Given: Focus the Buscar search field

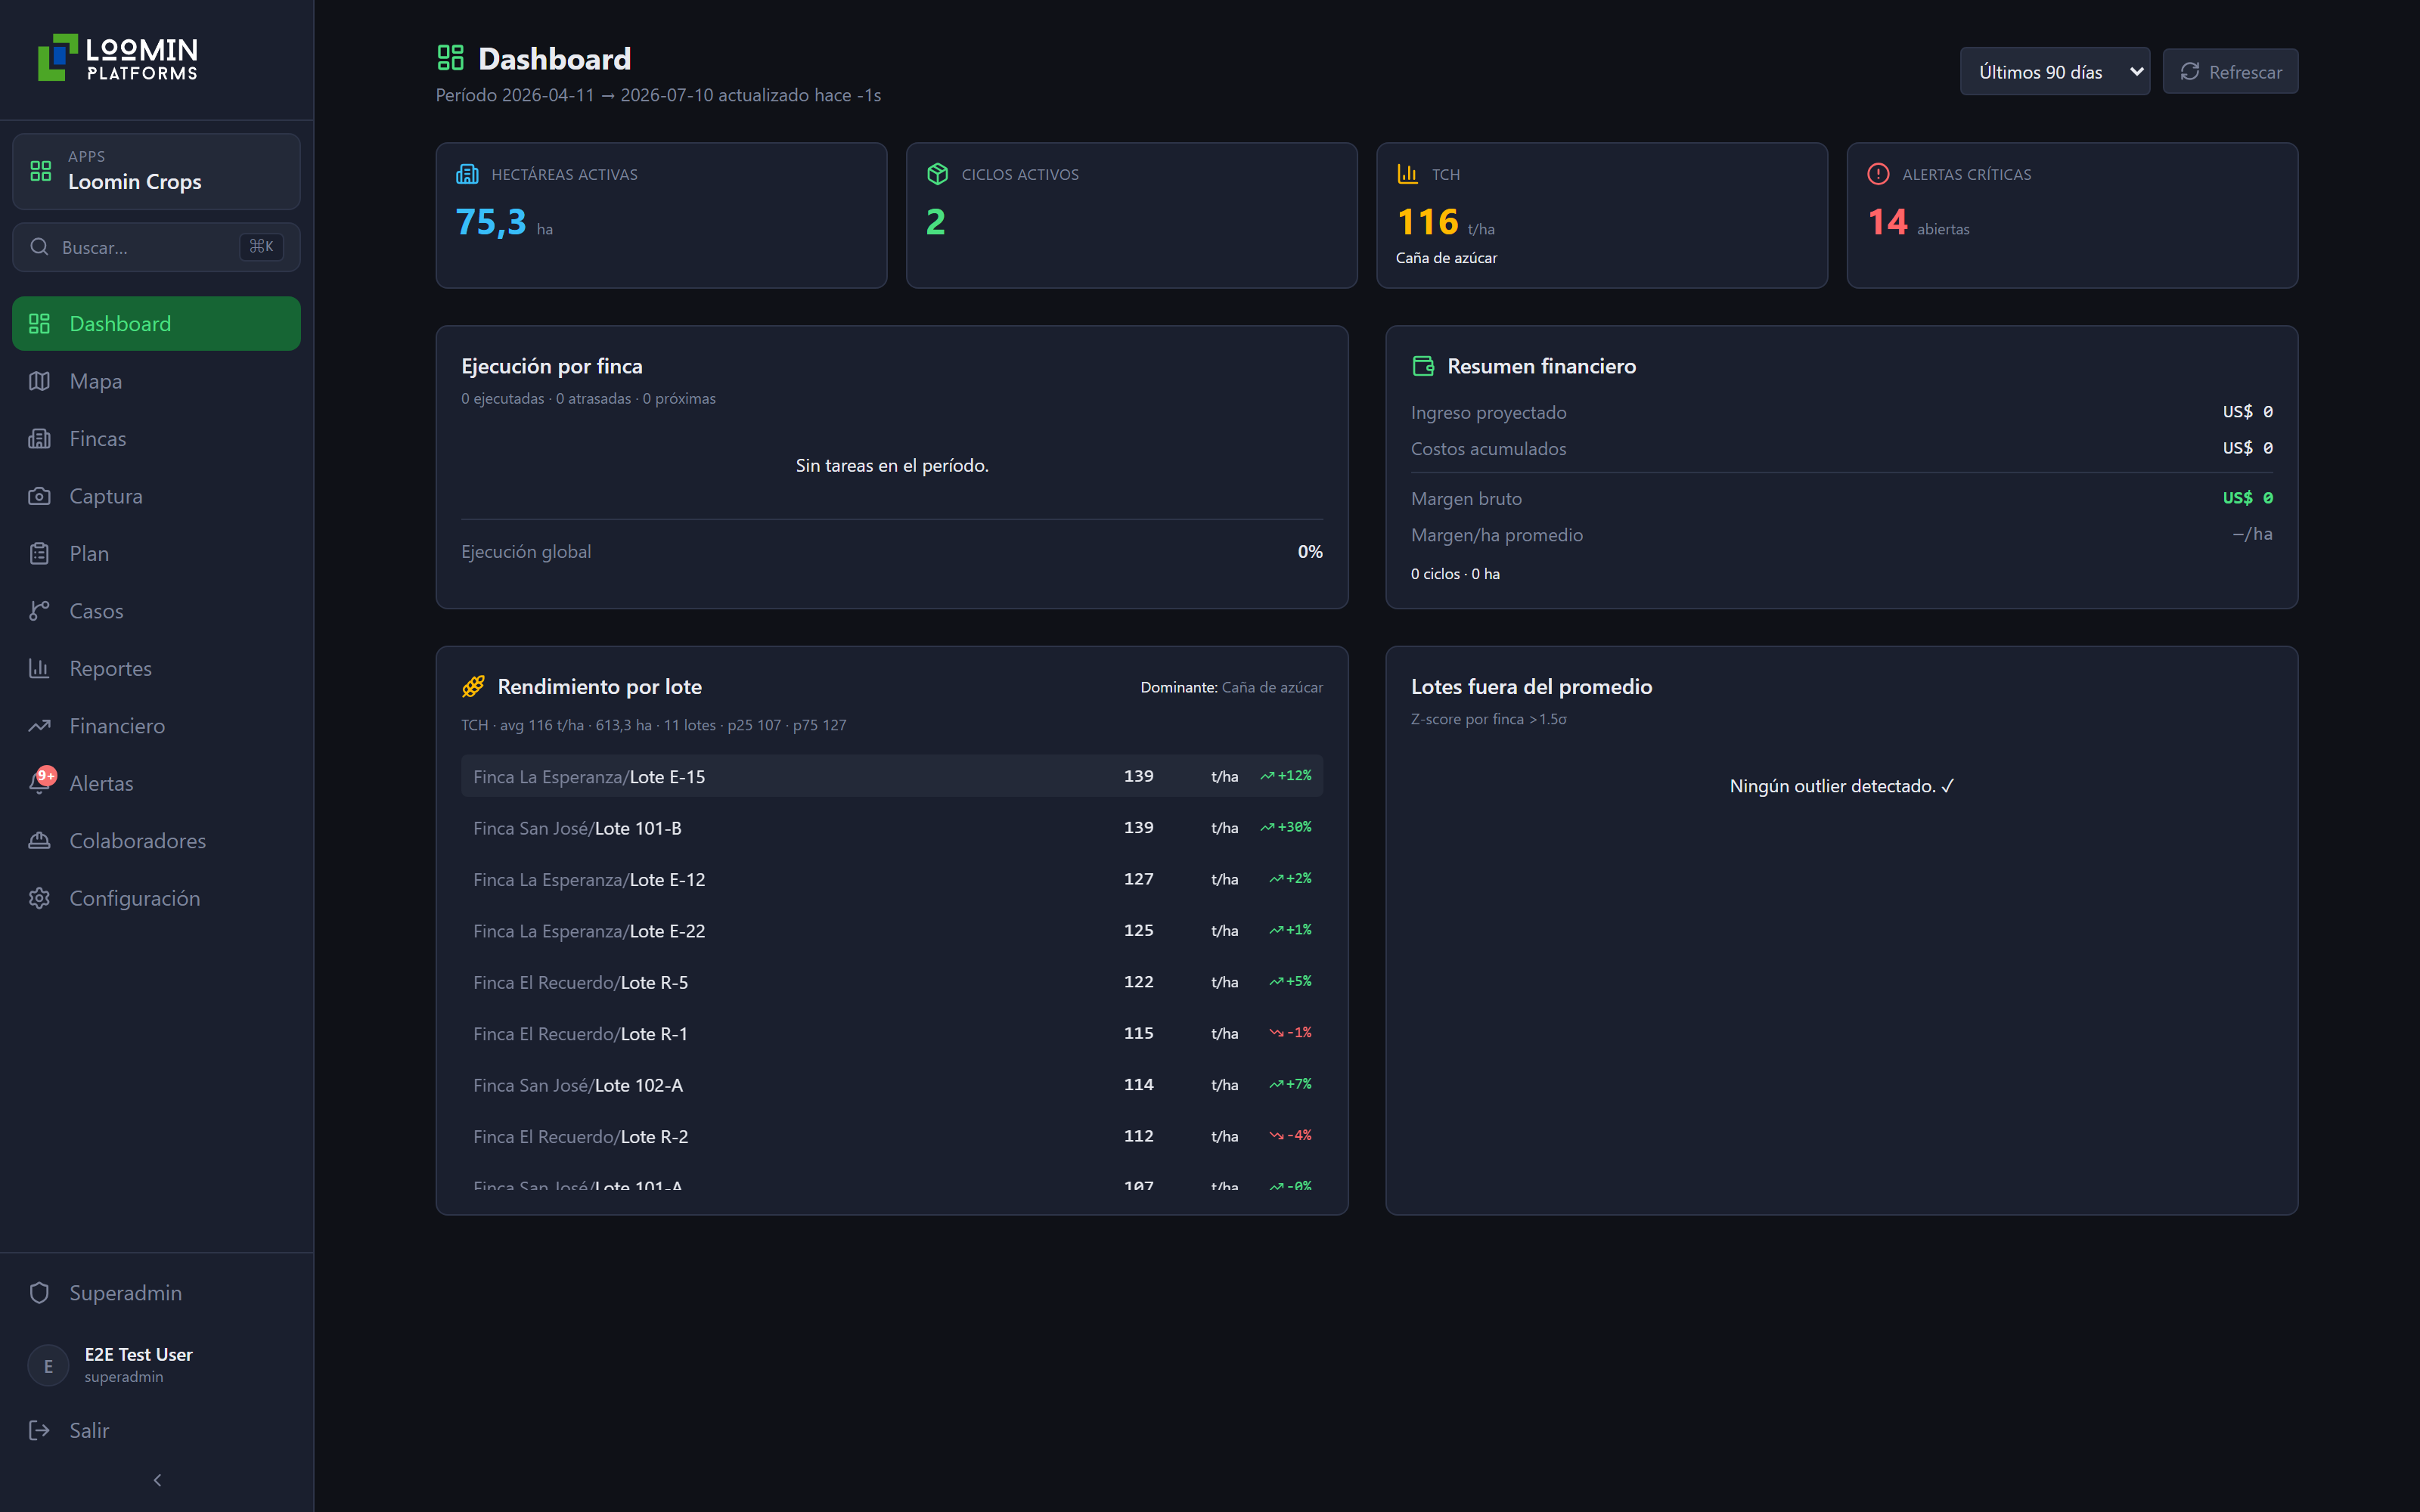Looking at the screenshot, I should click(x=156, y=247).
